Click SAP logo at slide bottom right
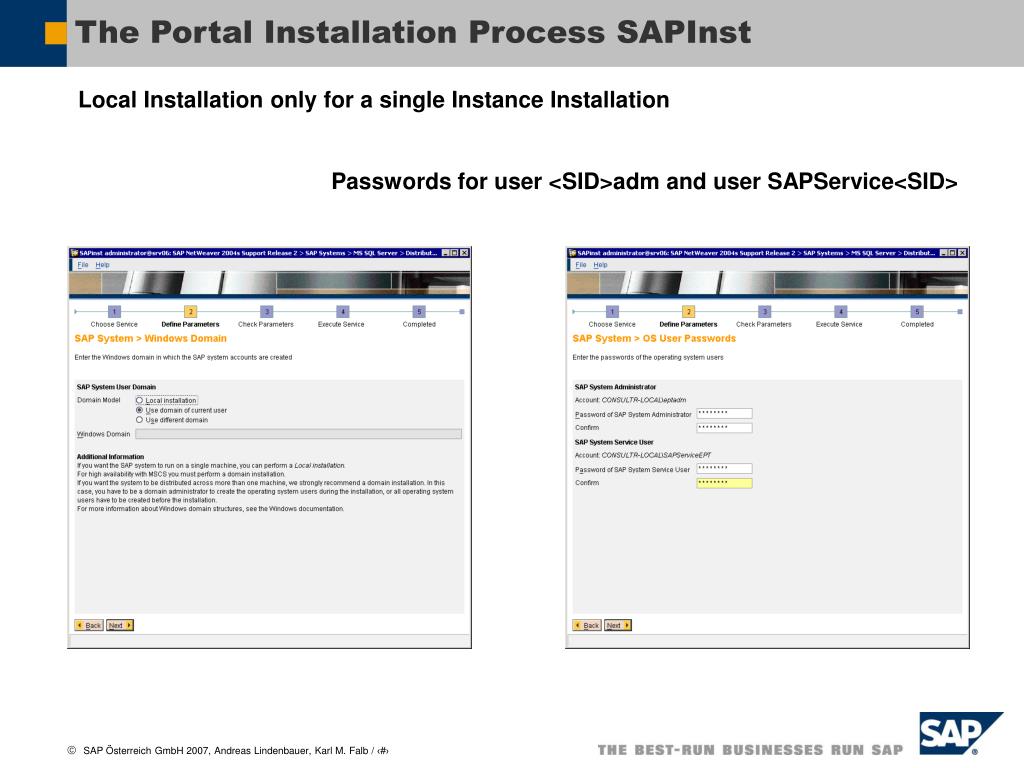Screen dimensions: 1024x768 tap(959, 733)
